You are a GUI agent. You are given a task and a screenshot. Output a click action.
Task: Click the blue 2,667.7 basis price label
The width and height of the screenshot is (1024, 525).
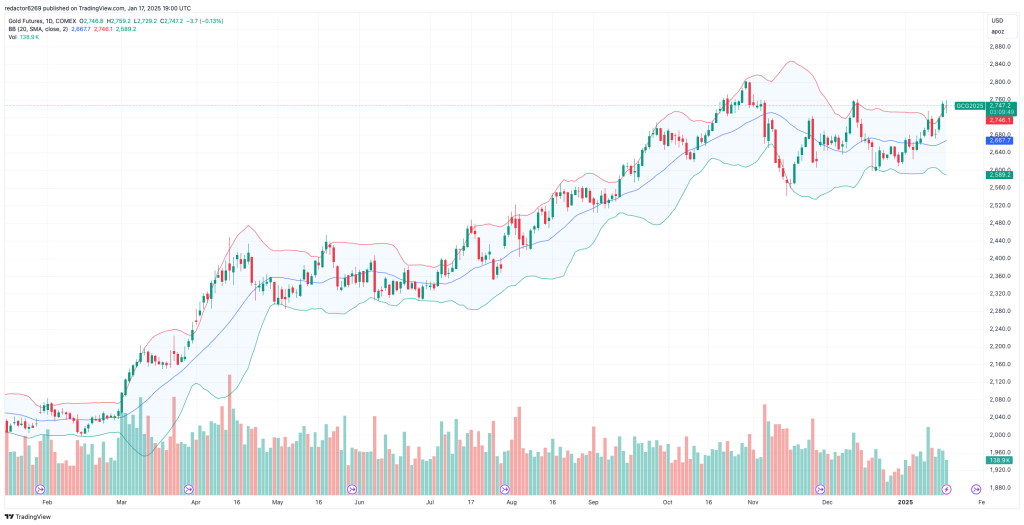pyautogui.click(x=999, y=141)
